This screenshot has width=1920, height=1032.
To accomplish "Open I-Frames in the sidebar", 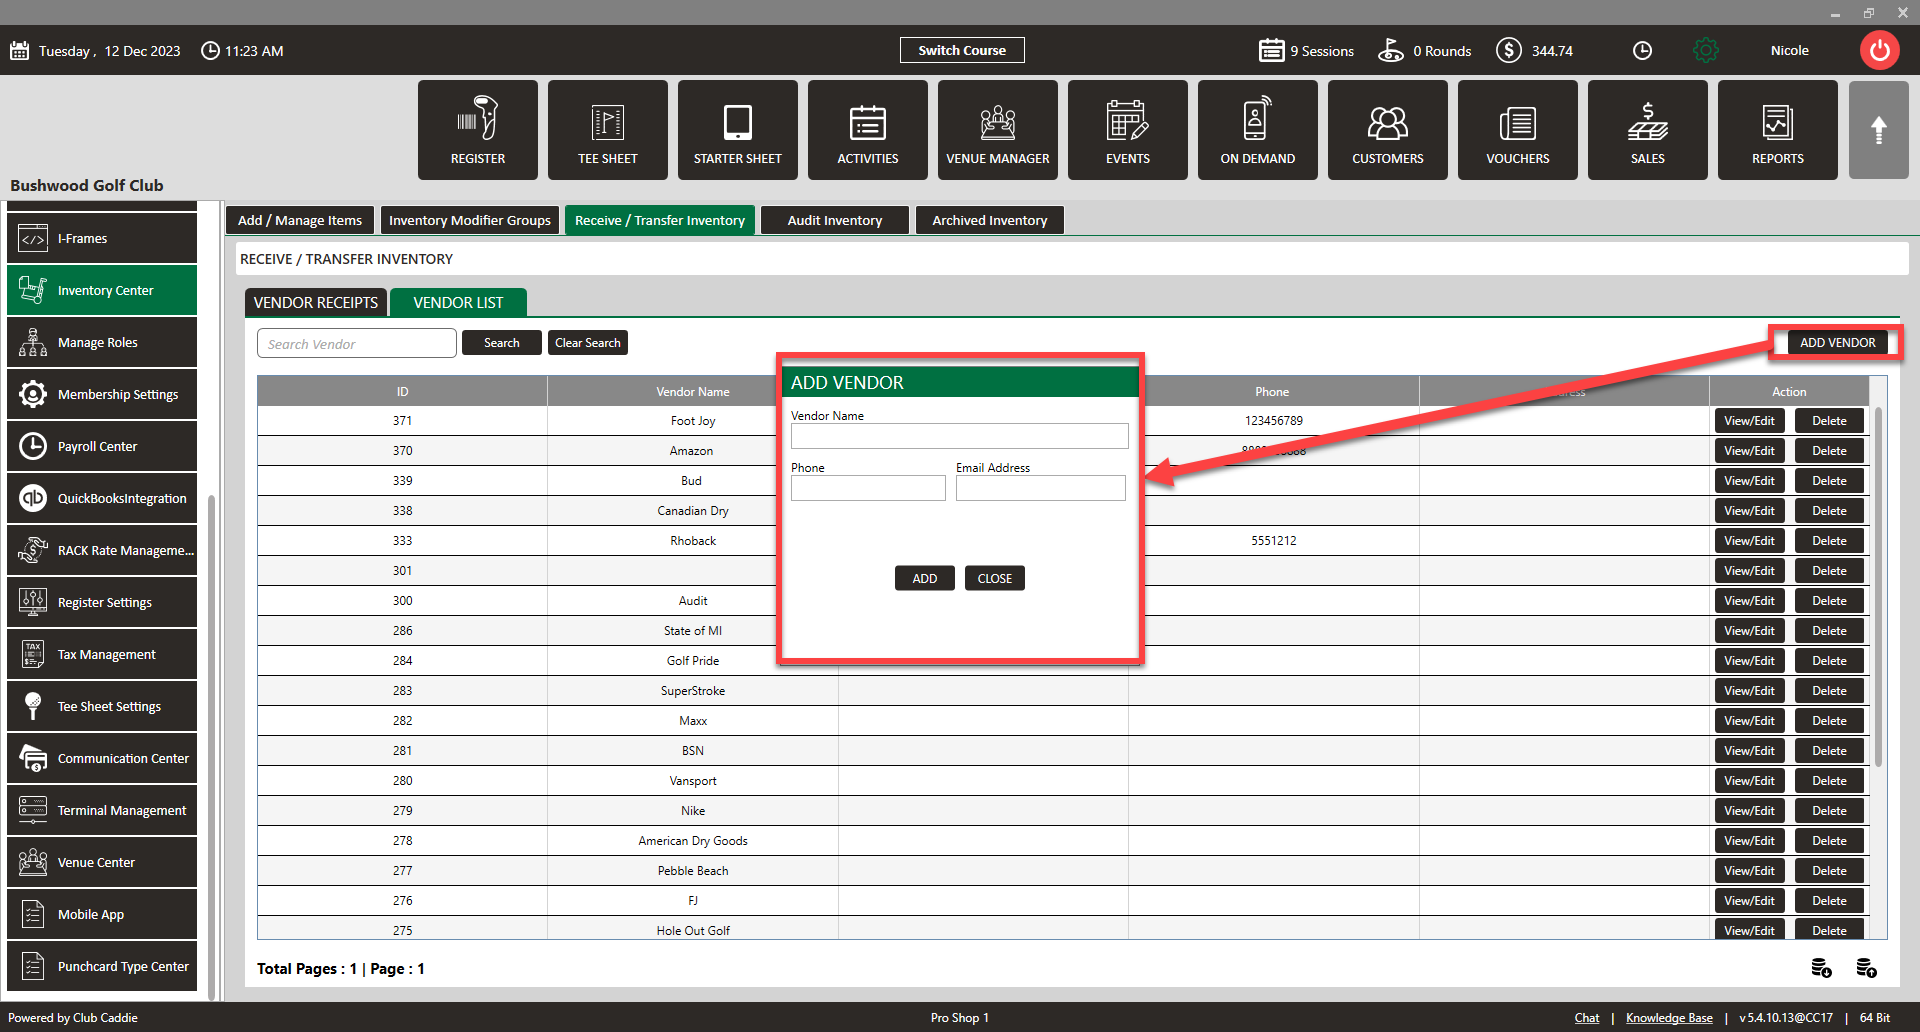I will coord(102,238).
